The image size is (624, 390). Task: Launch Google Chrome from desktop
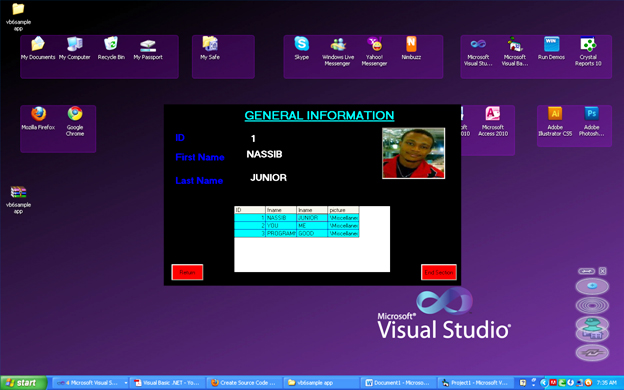click(x=75, y=121)
